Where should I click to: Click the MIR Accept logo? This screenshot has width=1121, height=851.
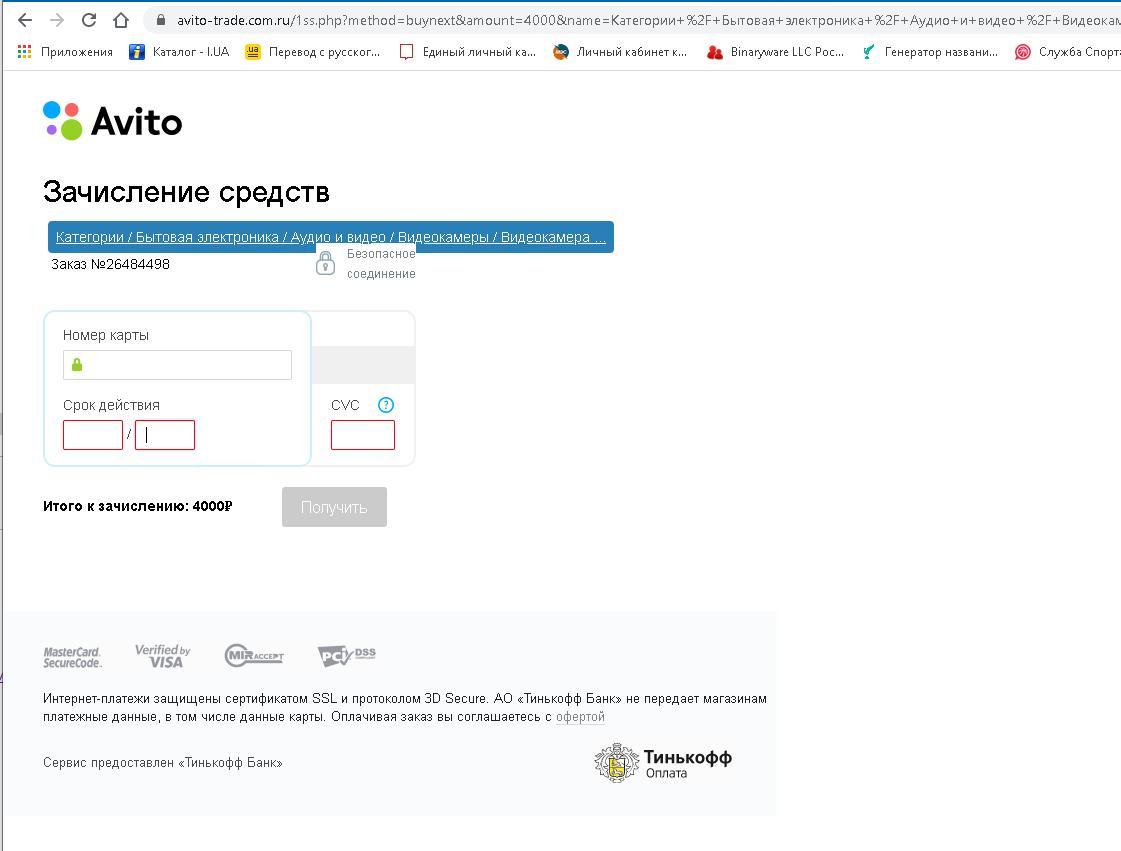[x=254, y=655]
